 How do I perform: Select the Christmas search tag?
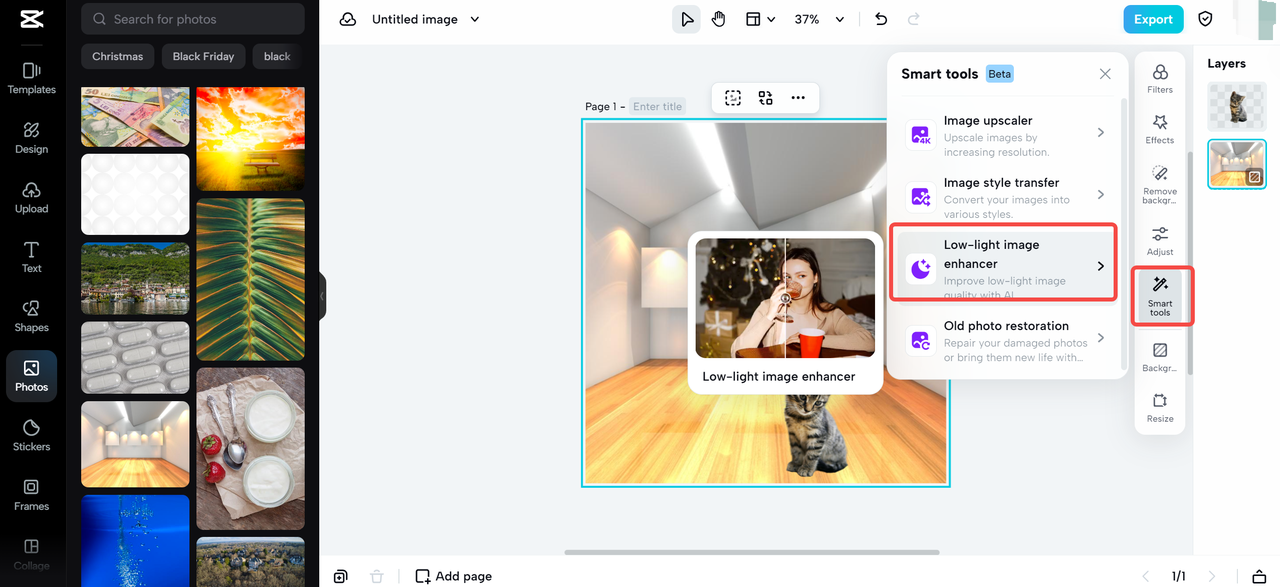(x=118, y=56)
